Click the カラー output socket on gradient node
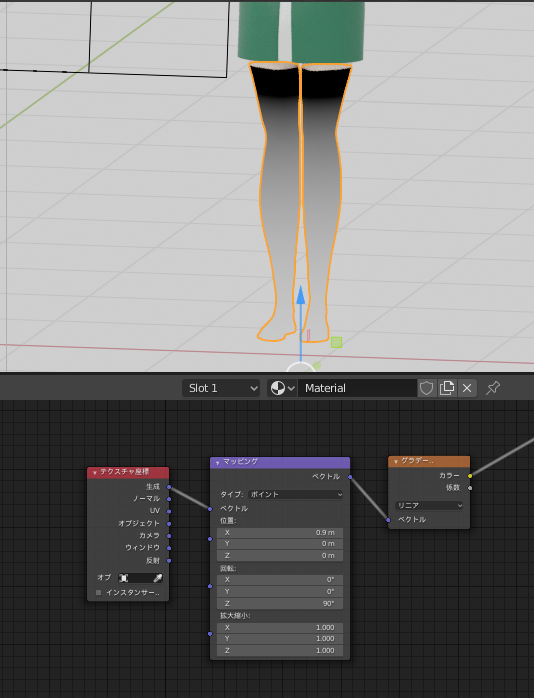Screen dimensions: 534x698 coord(470,476)
